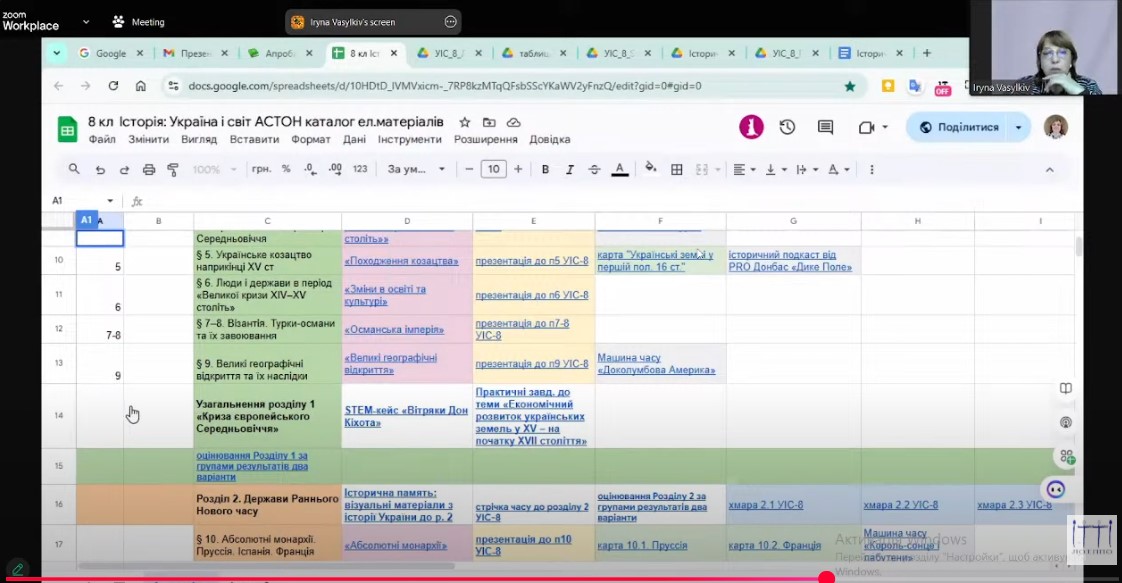Open the fill color picker
1122x583 pixels.
pyautogui.click(x=651, y=170)
